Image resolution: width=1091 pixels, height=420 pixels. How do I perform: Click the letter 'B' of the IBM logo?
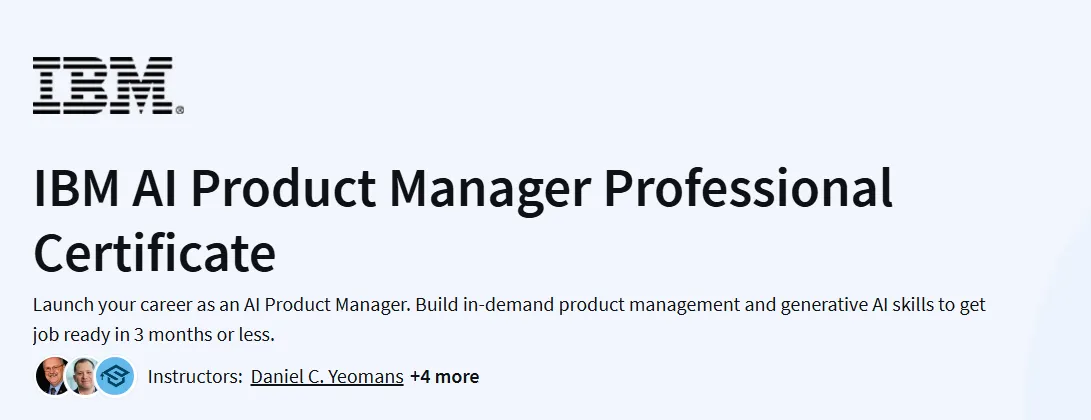click(93, 86)
